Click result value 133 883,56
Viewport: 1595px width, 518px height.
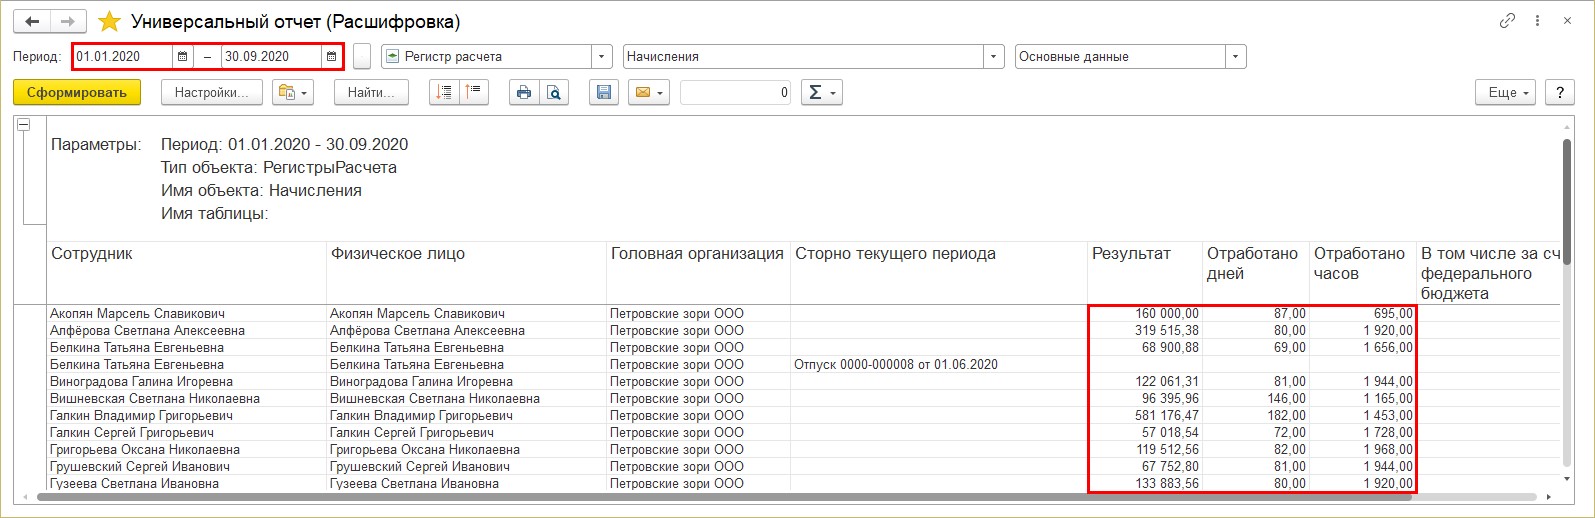click(1145, 484)
